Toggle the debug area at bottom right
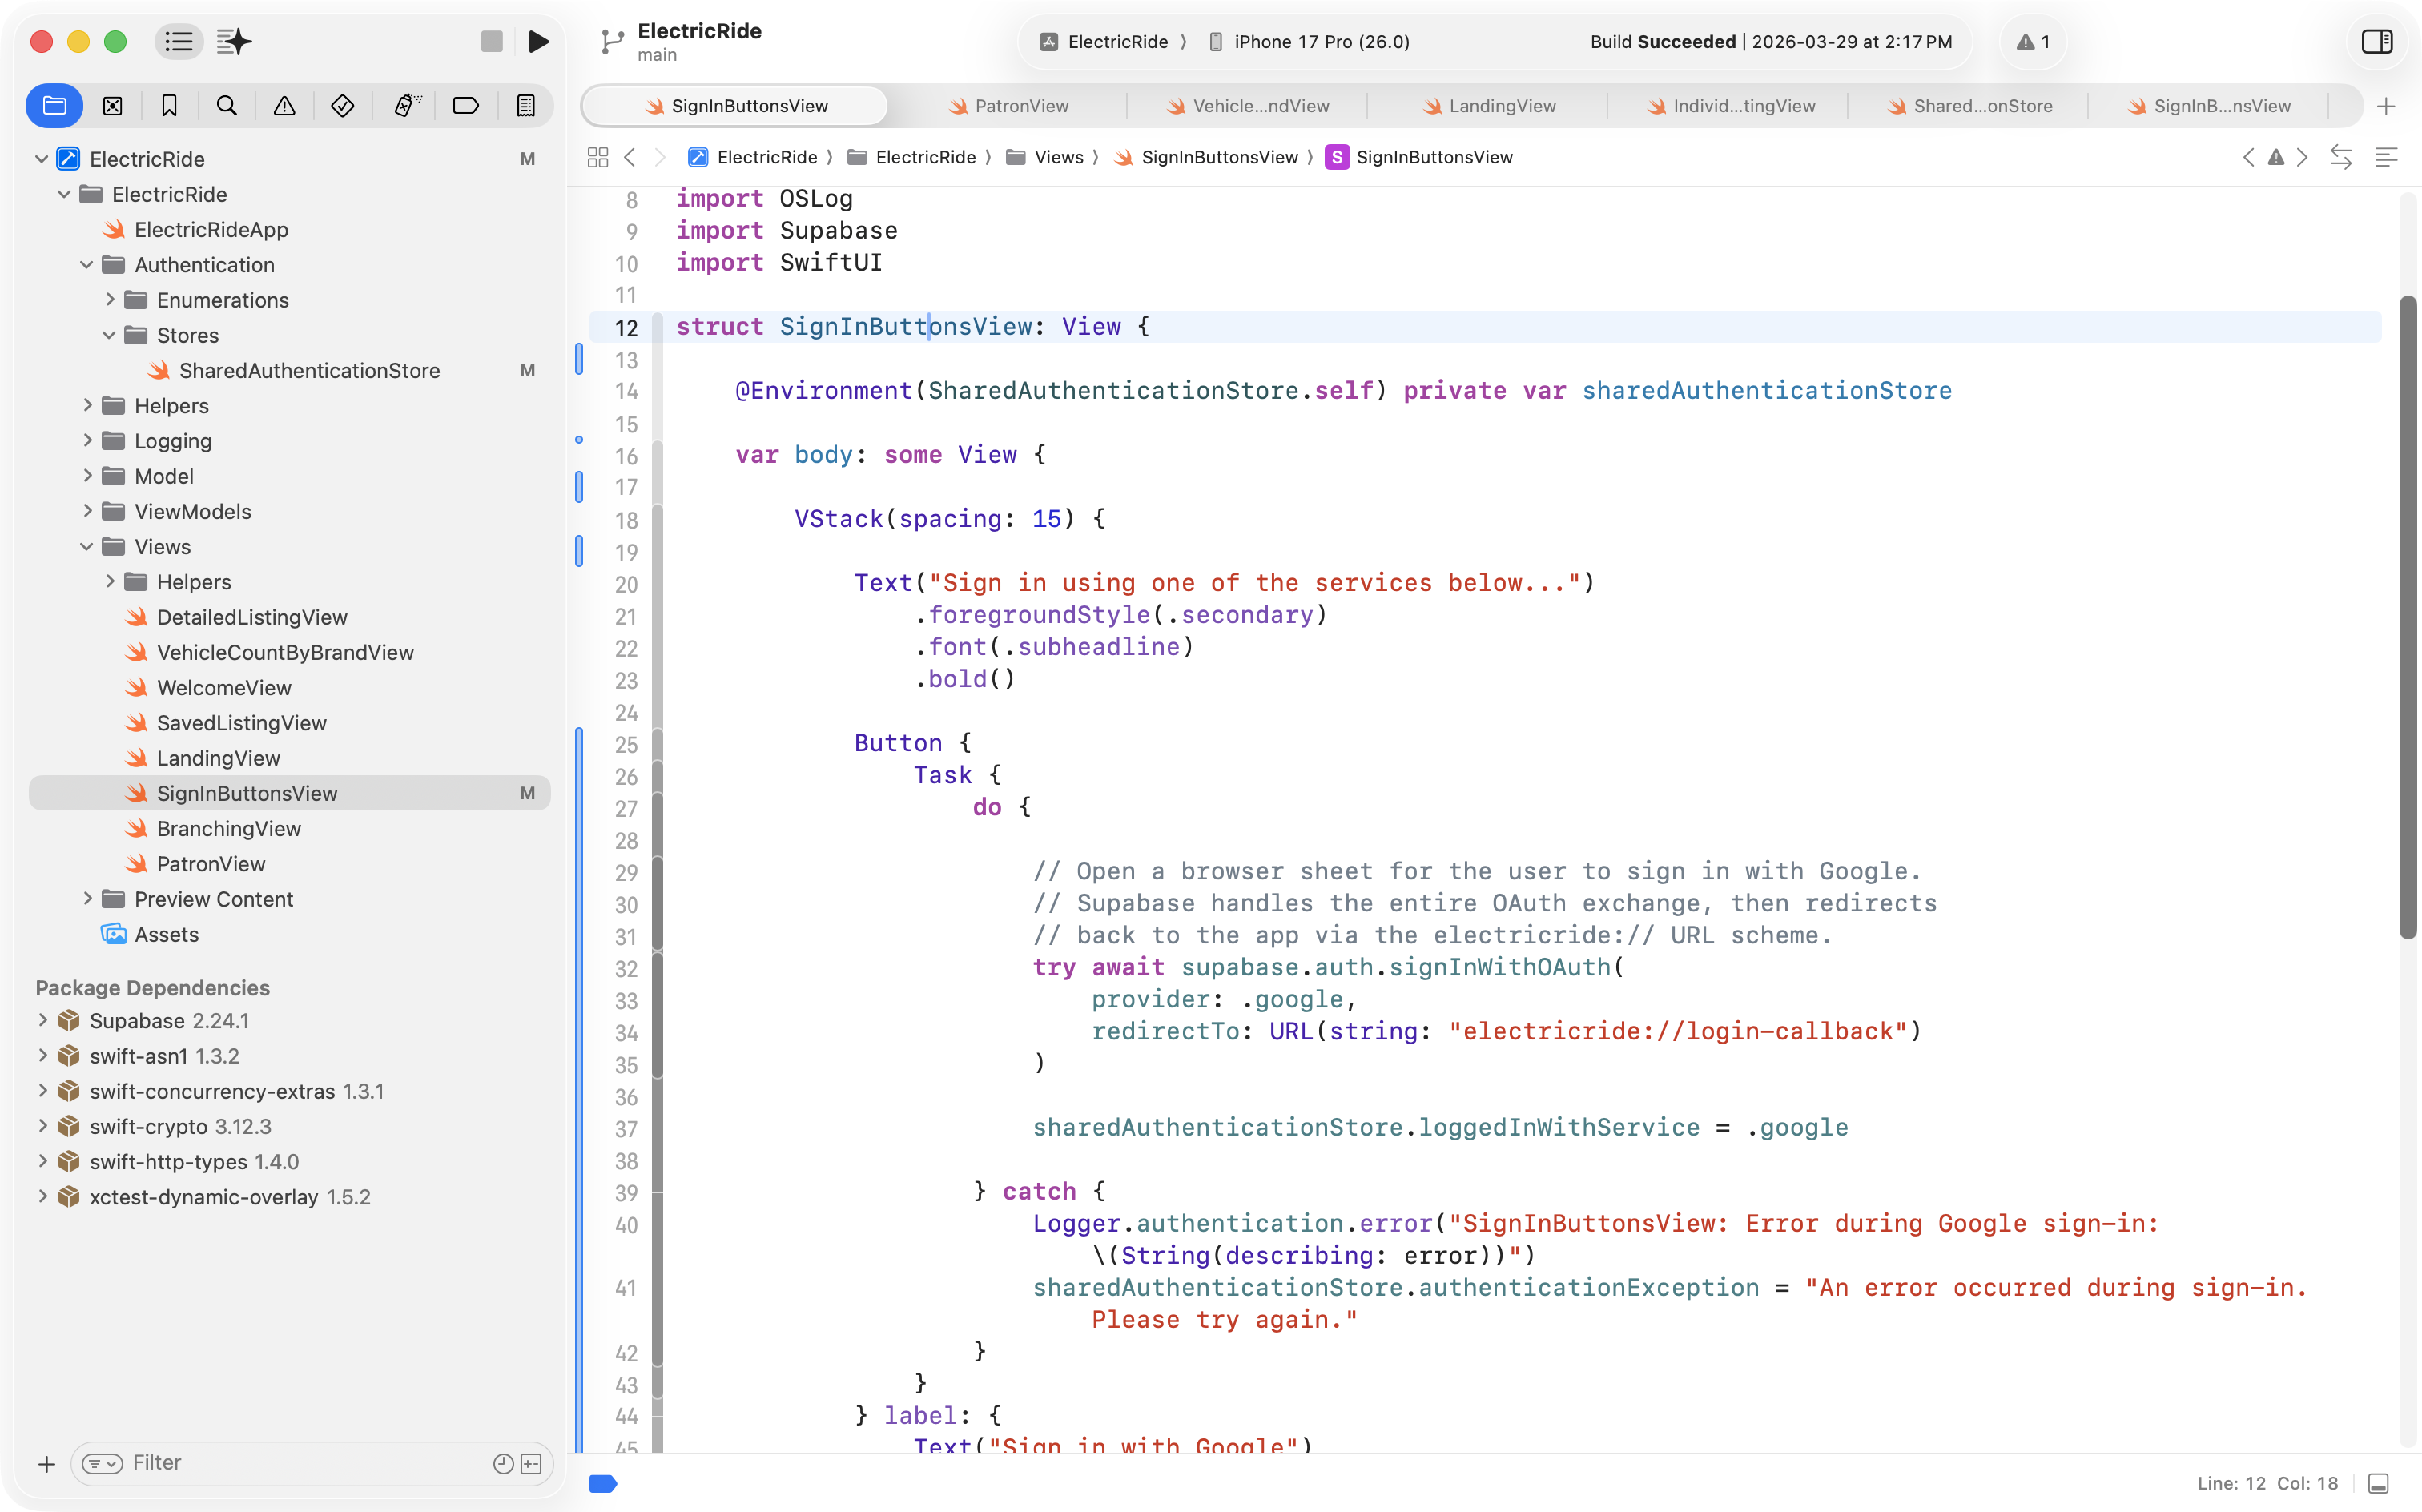The height and width of the screenshot is (1512, 2422). [x=2379, y=1483]
